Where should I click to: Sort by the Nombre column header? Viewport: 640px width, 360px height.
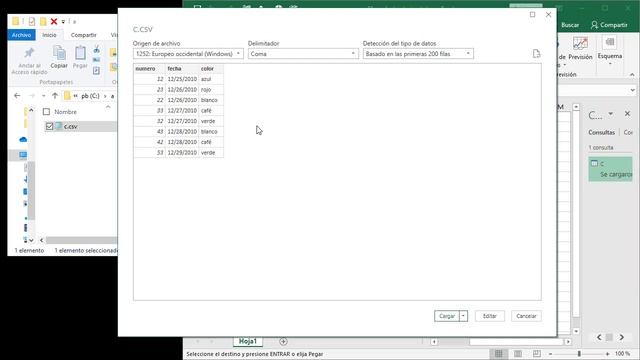(x=65, y=111)
